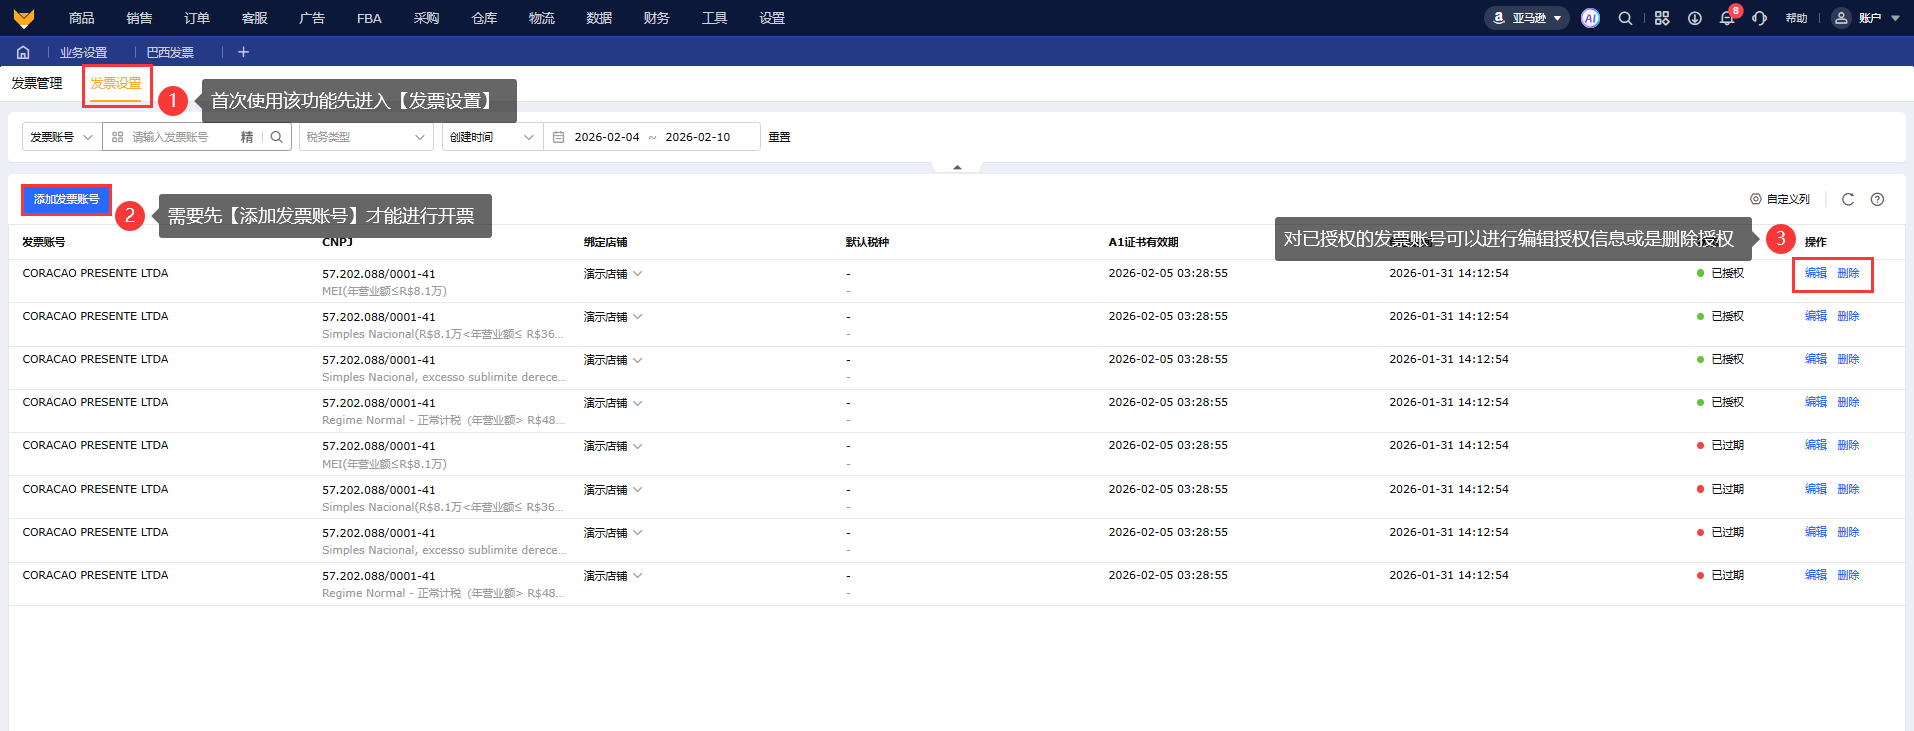Open the AI assistant icon
This screenshot has height=731, width=1914.
(x=1590, y=18)
